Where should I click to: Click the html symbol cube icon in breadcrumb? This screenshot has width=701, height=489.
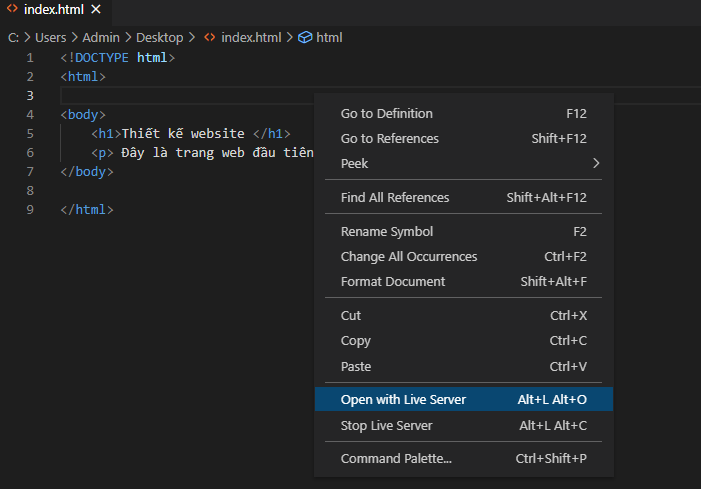305,38
